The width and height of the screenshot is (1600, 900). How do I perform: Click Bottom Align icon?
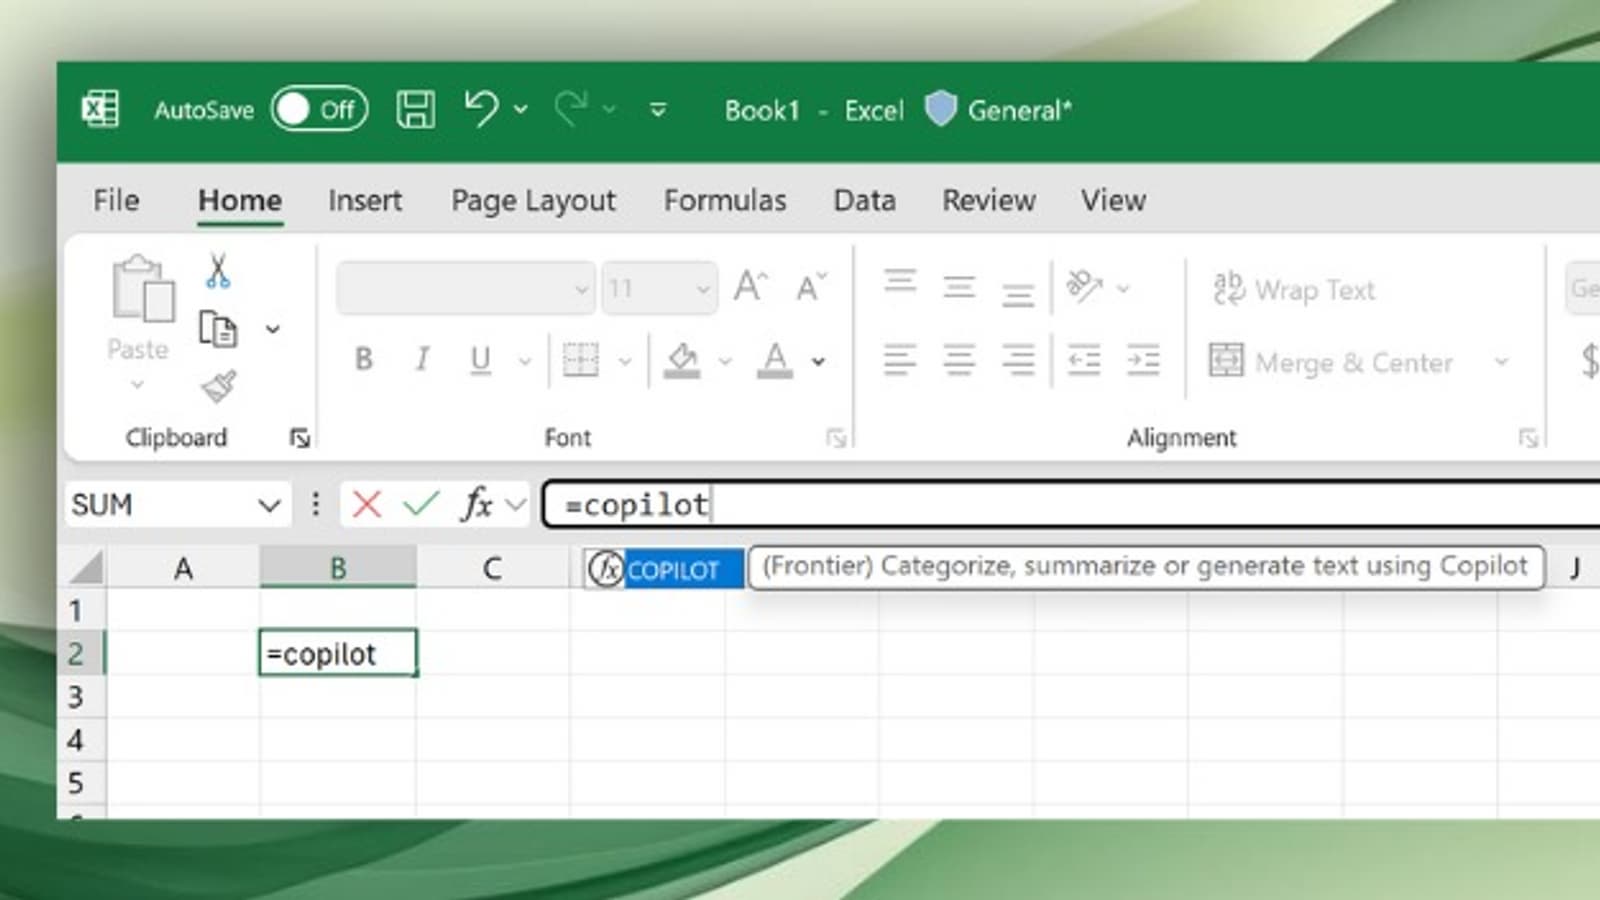pyautogui.click(x=1018, y=294)
